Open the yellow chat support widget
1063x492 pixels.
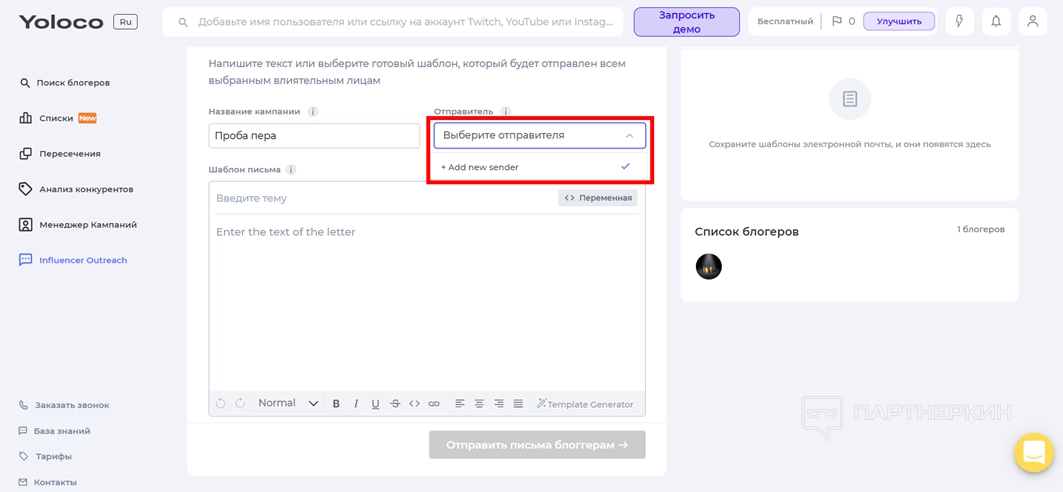tap(1034, 453)
